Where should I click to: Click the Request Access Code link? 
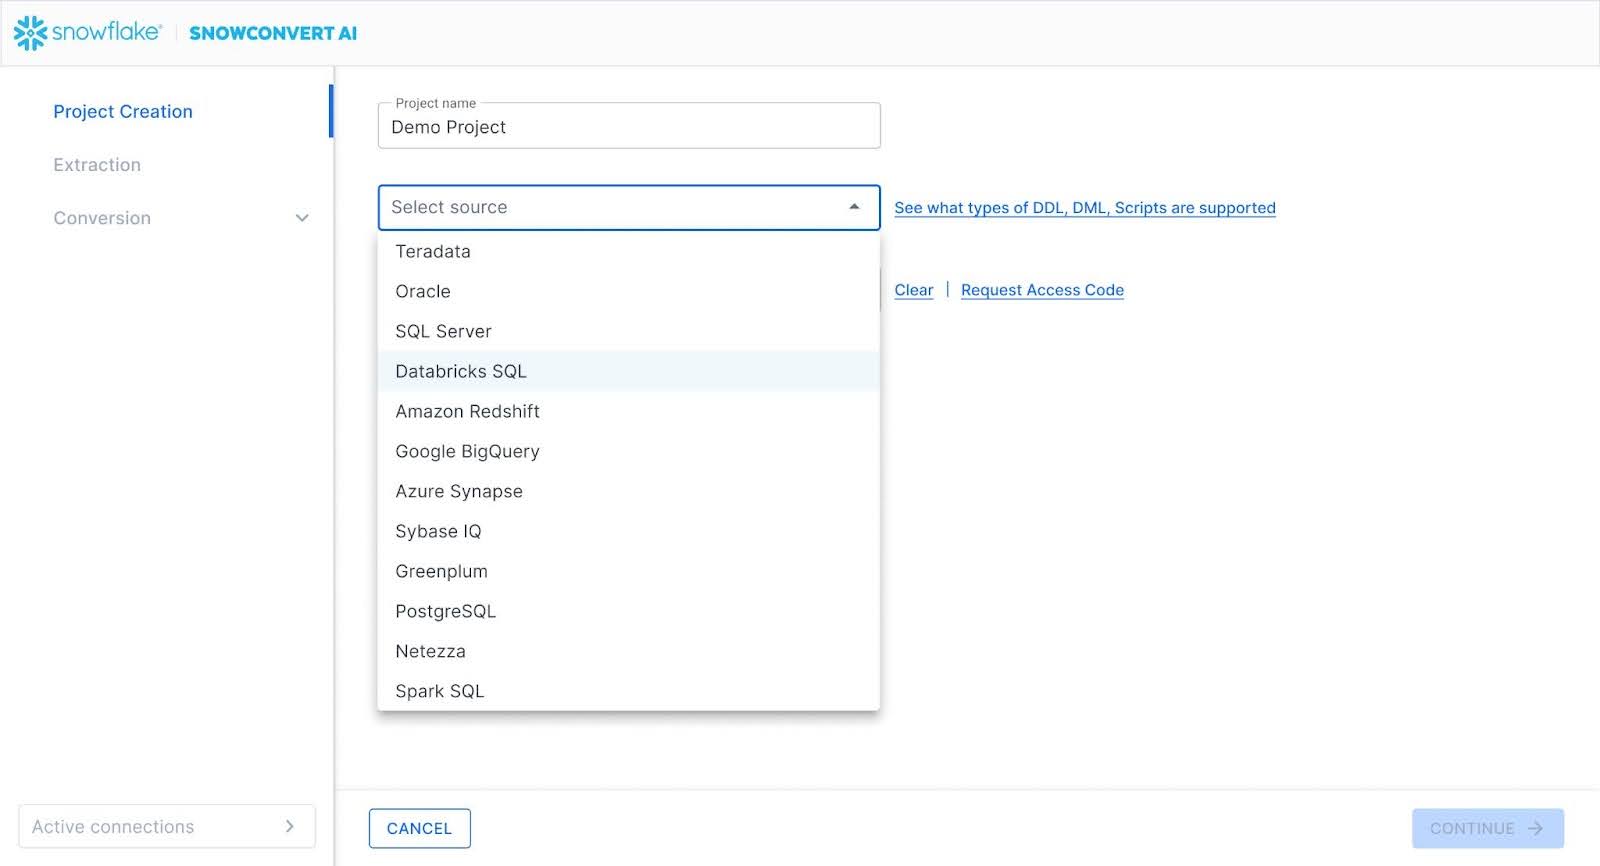click(x=1042, y=290)
